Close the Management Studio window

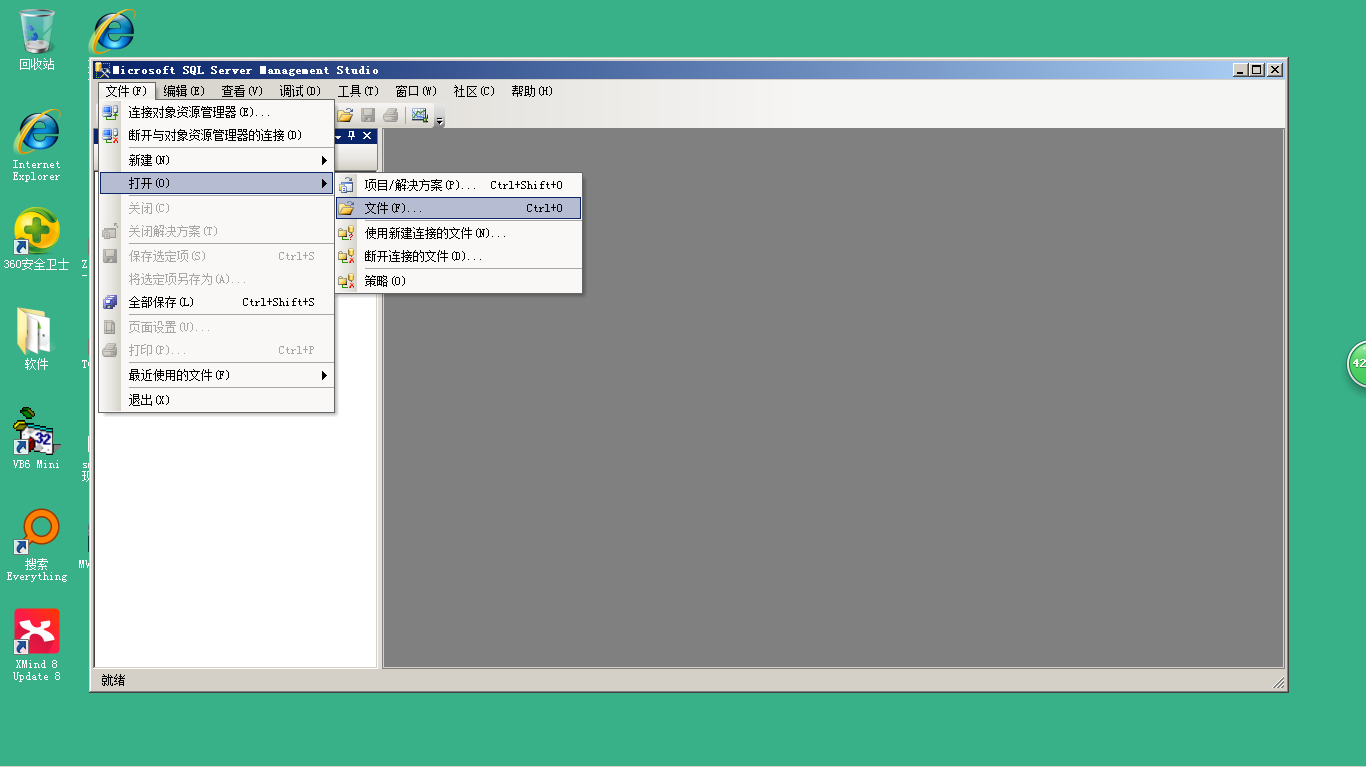1275,70
